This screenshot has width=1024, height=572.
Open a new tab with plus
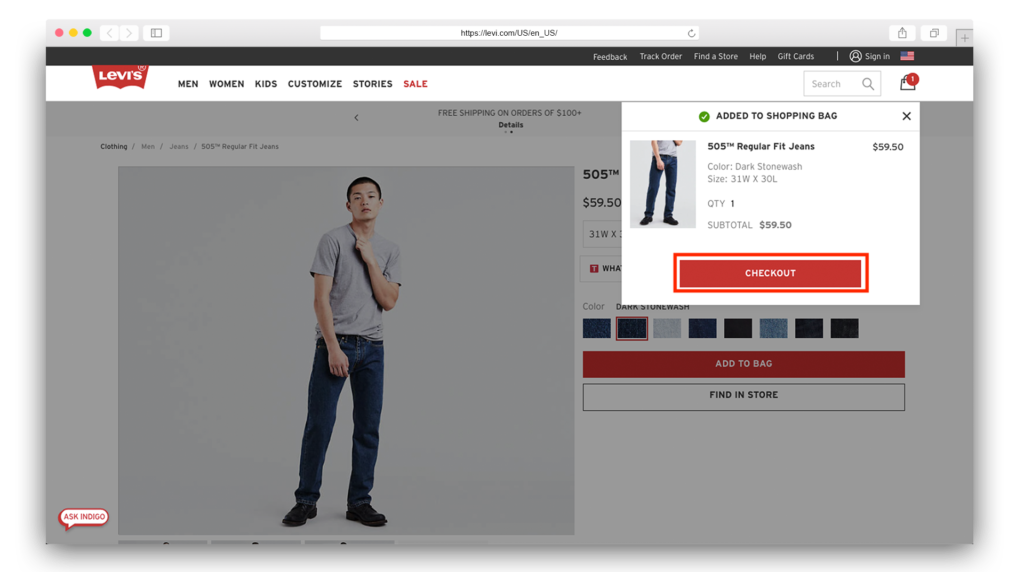pyautogui.click(x=964, y=38)
